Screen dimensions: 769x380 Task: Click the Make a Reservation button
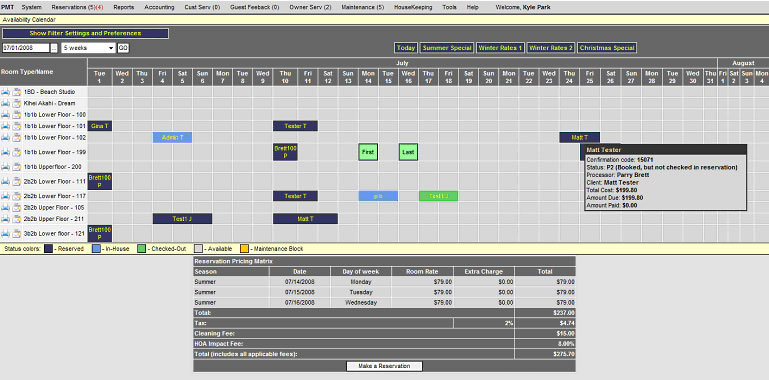pyautogui.click(x=384, y=366)
